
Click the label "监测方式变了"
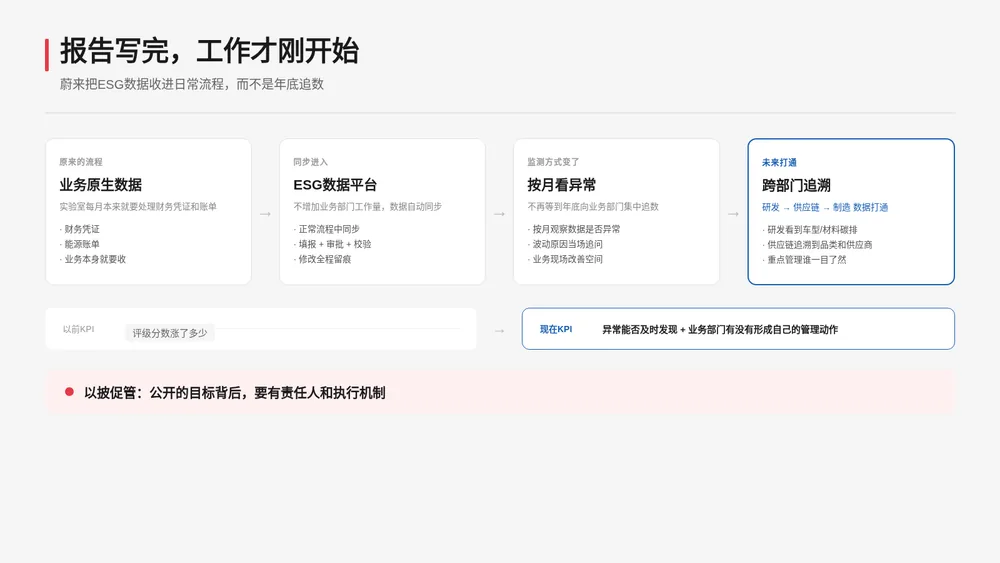pyautogui.click(x=553, y=162)
